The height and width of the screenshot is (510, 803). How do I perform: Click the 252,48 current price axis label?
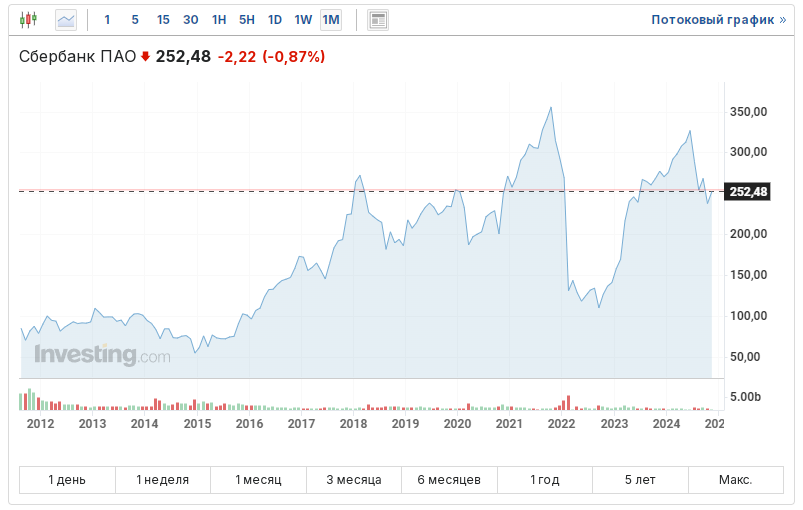tap(748, 192)
